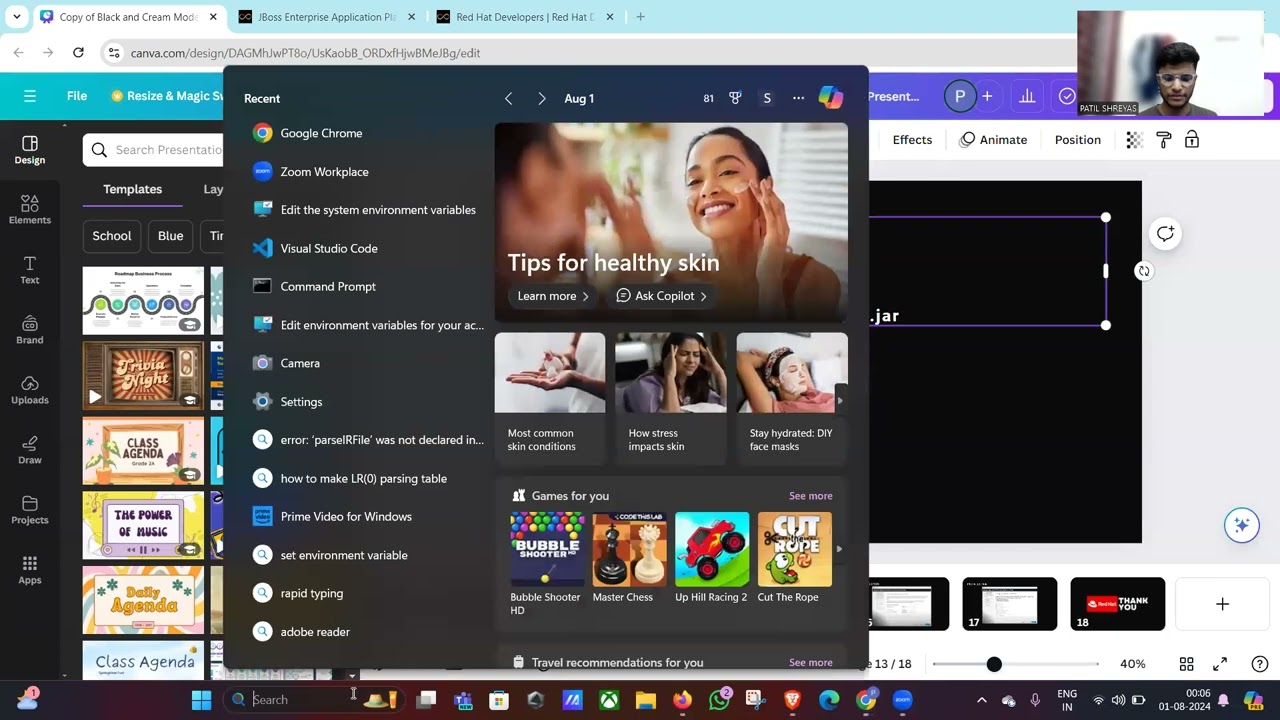
Task: Click Resize & Magic Switch in Canva
Action: [x=167, y=96]
